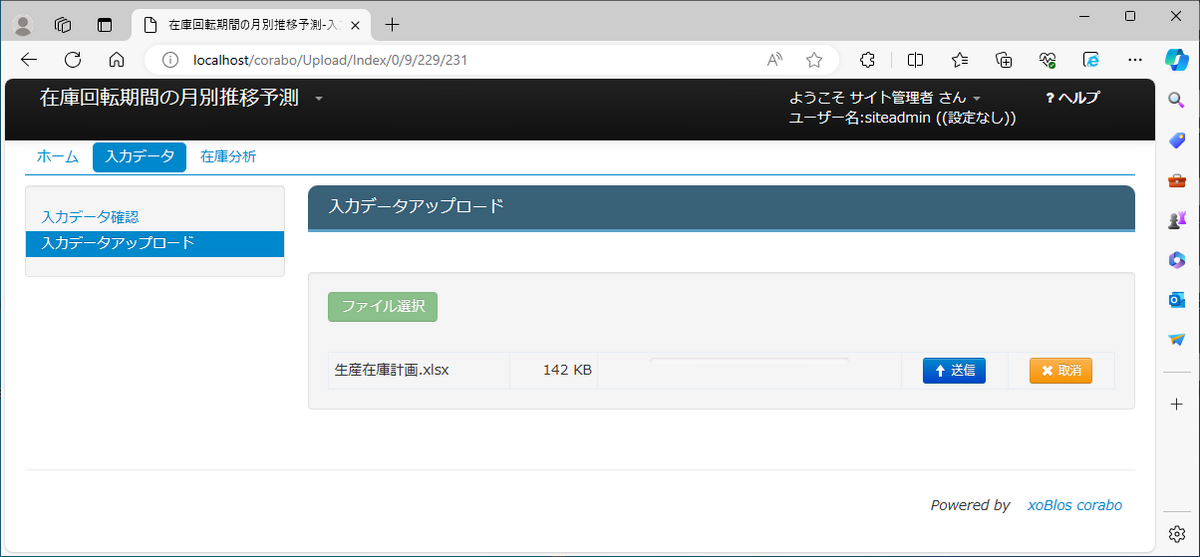Open the ヘルプ help link
1200x557 pixels.
pyautogui.click(x=1072, y=97)
